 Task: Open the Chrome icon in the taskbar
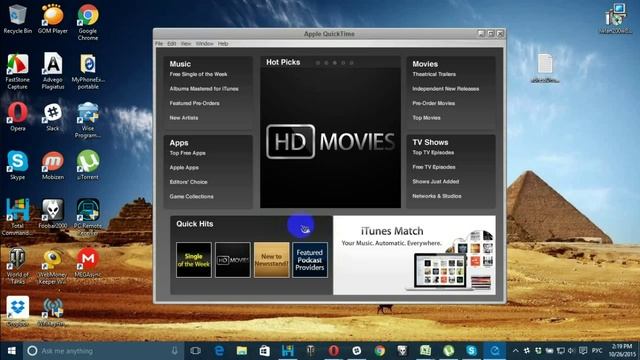coord(380,351)
